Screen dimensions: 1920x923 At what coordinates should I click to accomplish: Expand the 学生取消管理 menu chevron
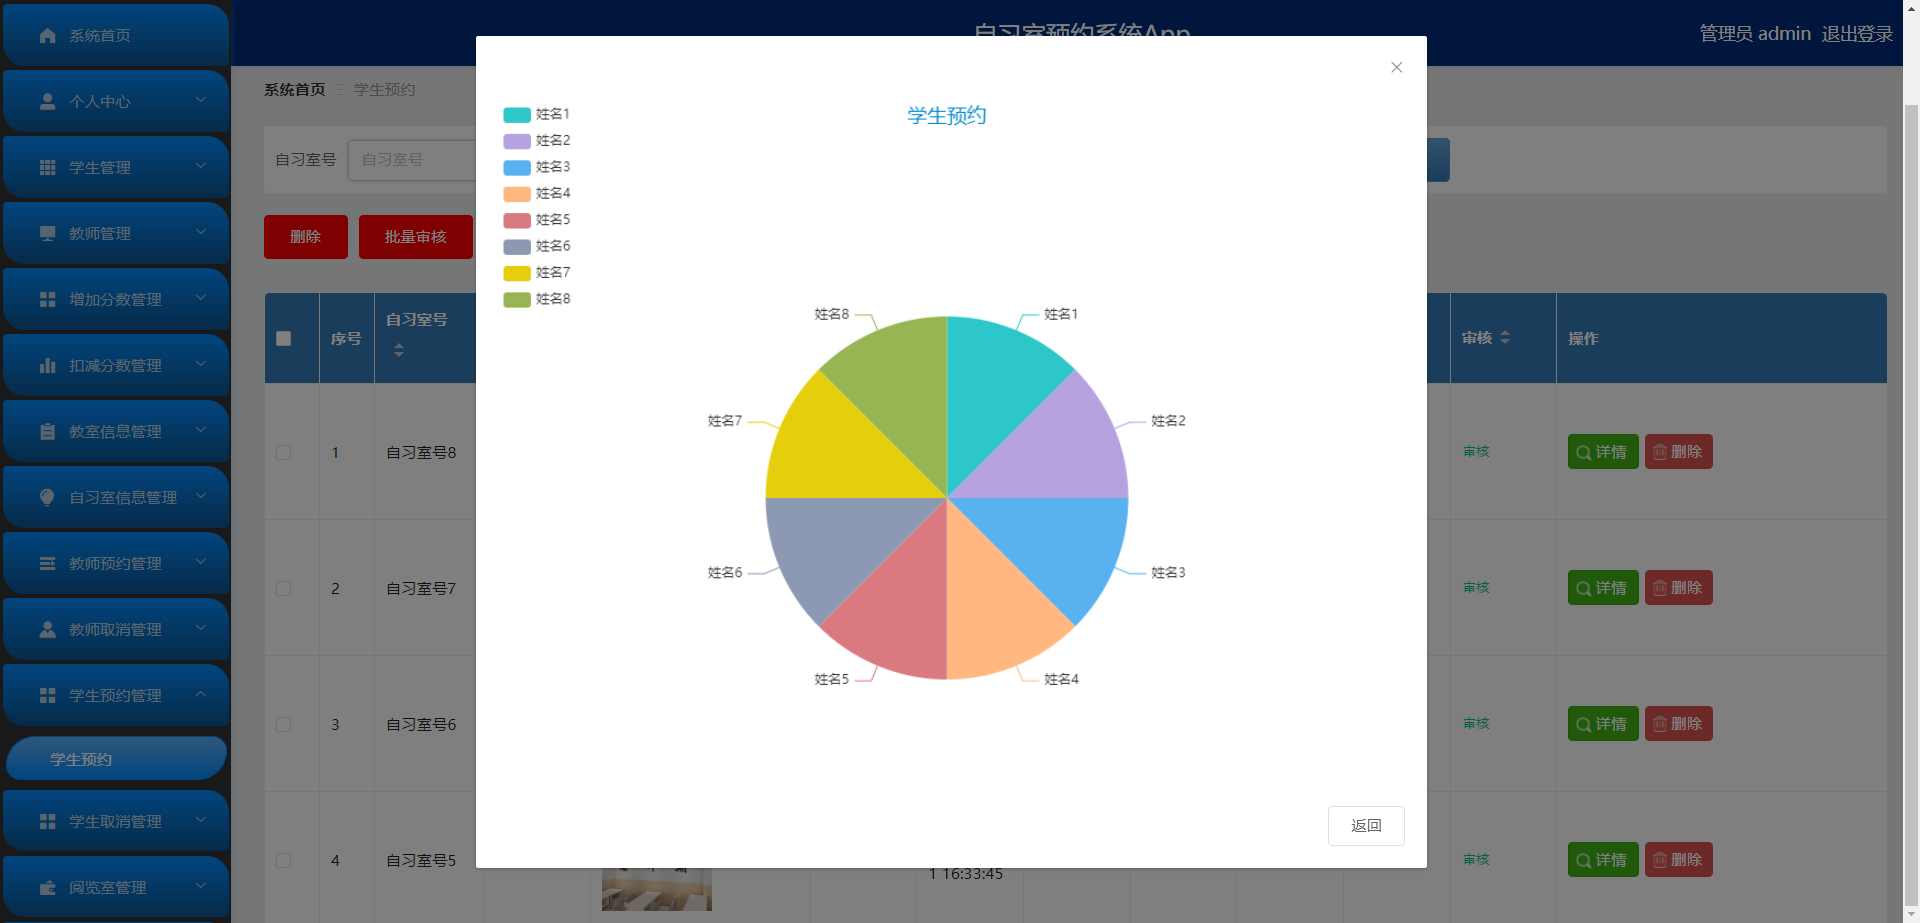pyautogui.click(x=201, y=820)
